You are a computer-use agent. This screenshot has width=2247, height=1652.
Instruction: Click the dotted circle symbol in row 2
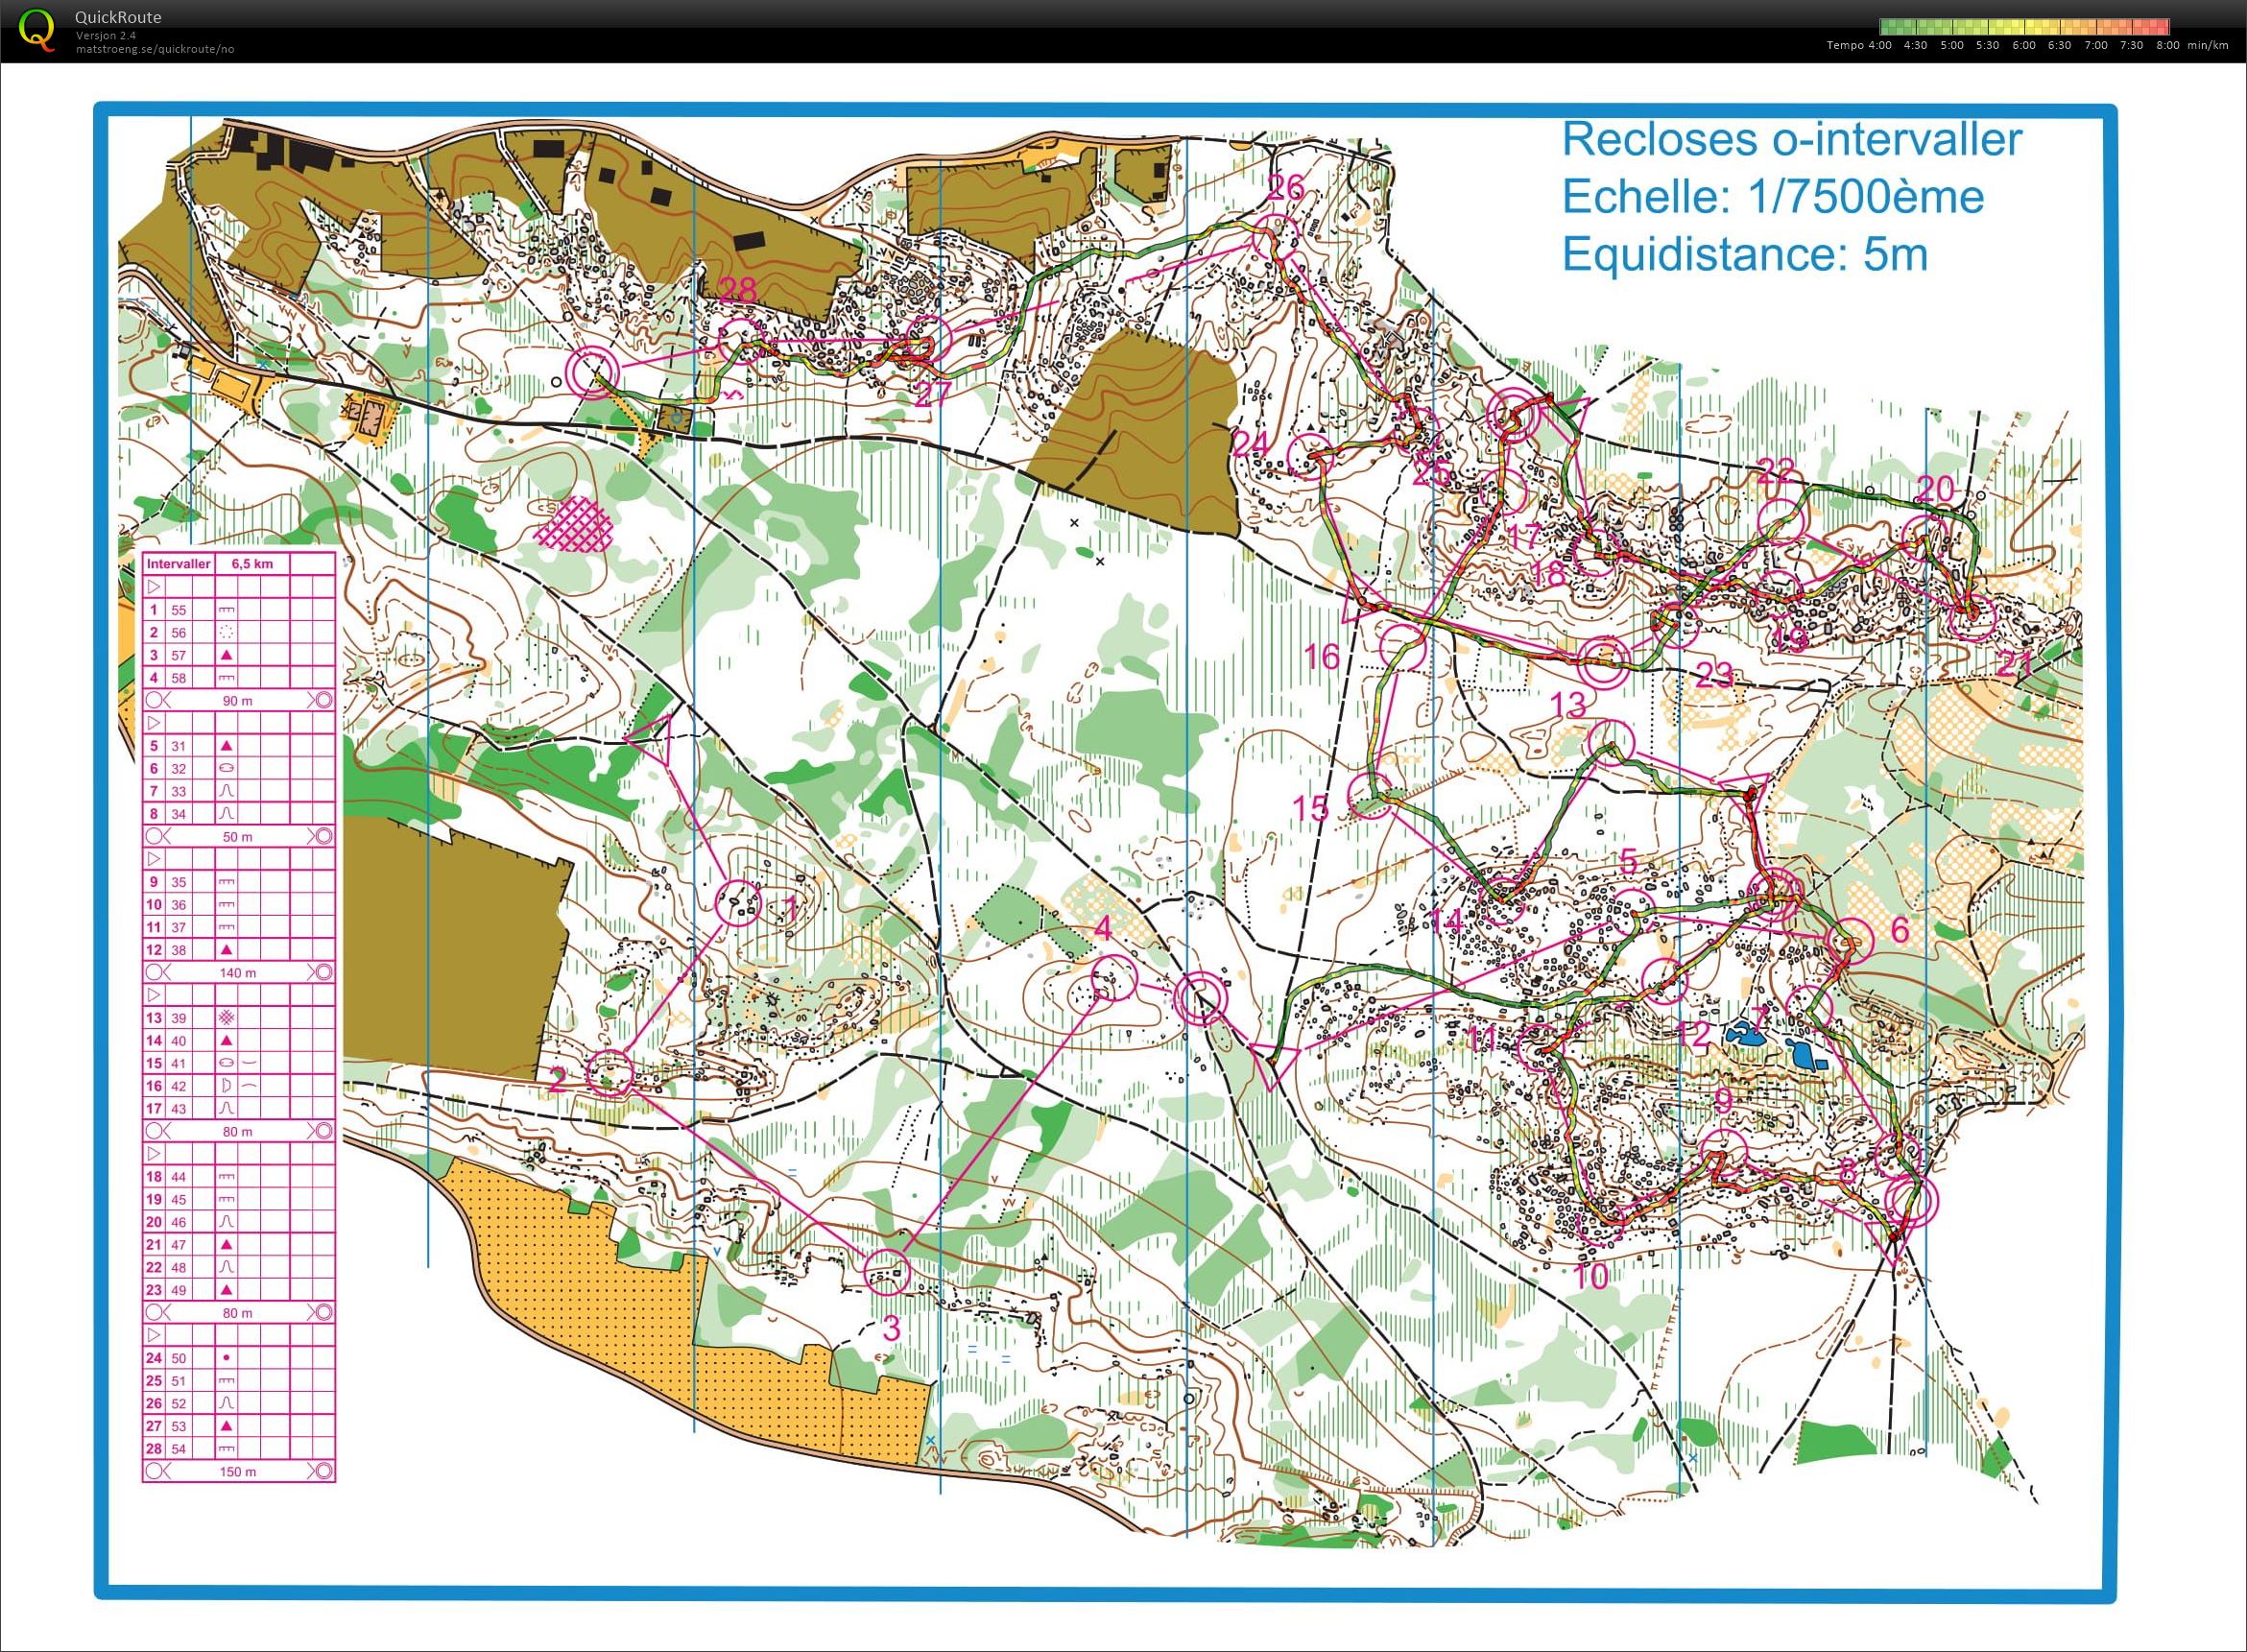(x=226, y=632)
